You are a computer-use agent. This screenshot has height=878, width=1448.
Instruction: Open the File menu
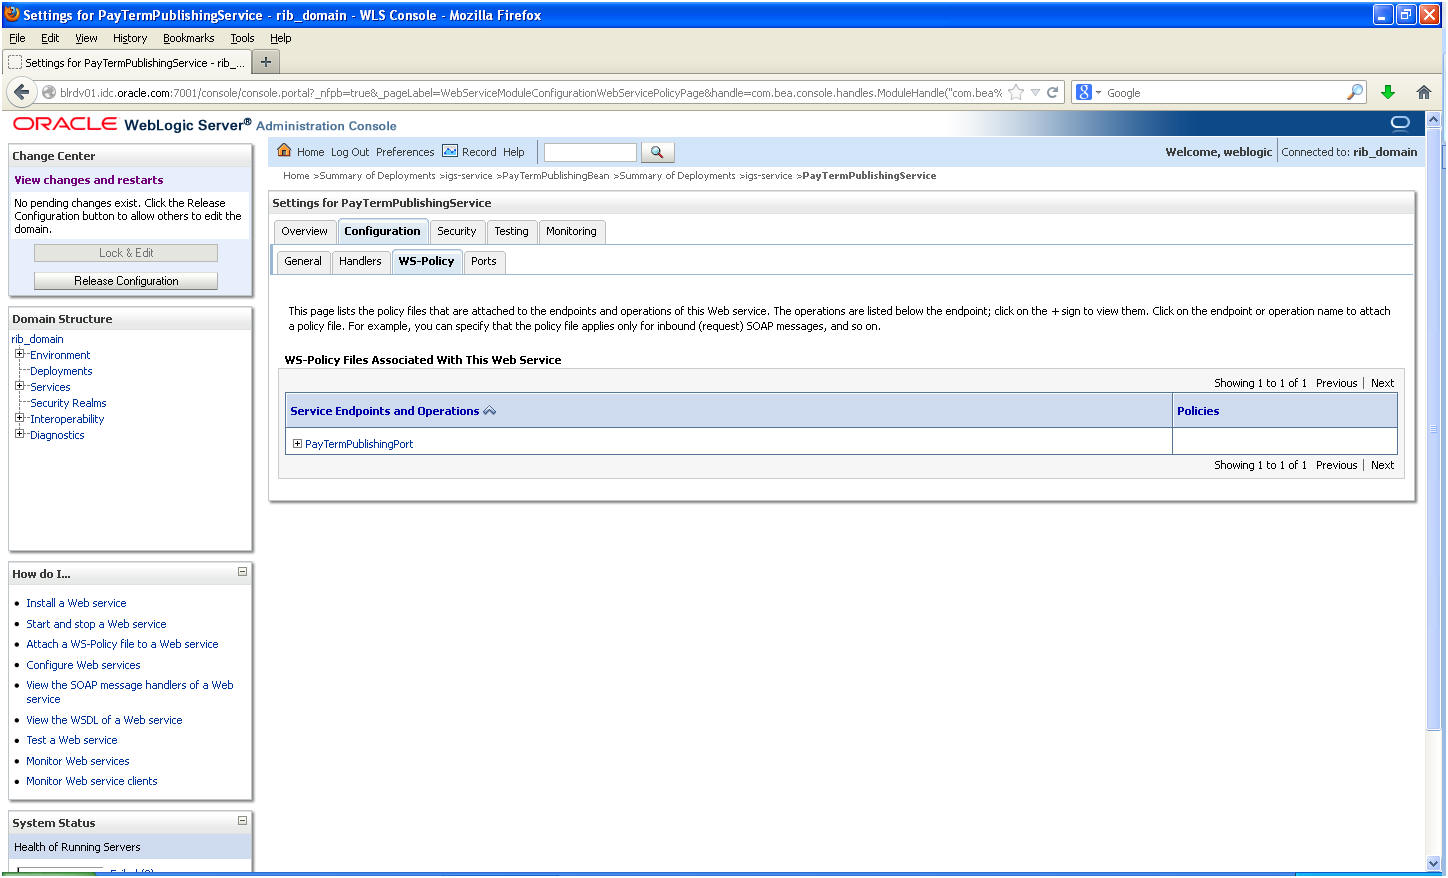[x=17, y=38]
